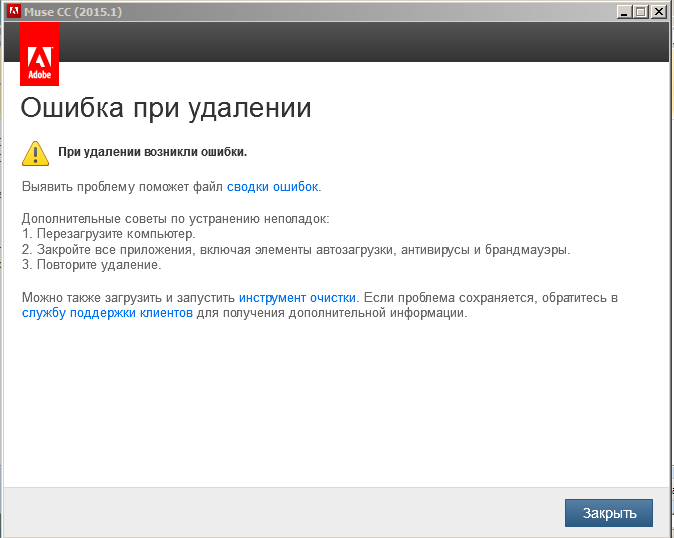The width and height of the screenshot is (674, 538).
Task: Click the yellow warning triangle icon
Action: point(35,153)
